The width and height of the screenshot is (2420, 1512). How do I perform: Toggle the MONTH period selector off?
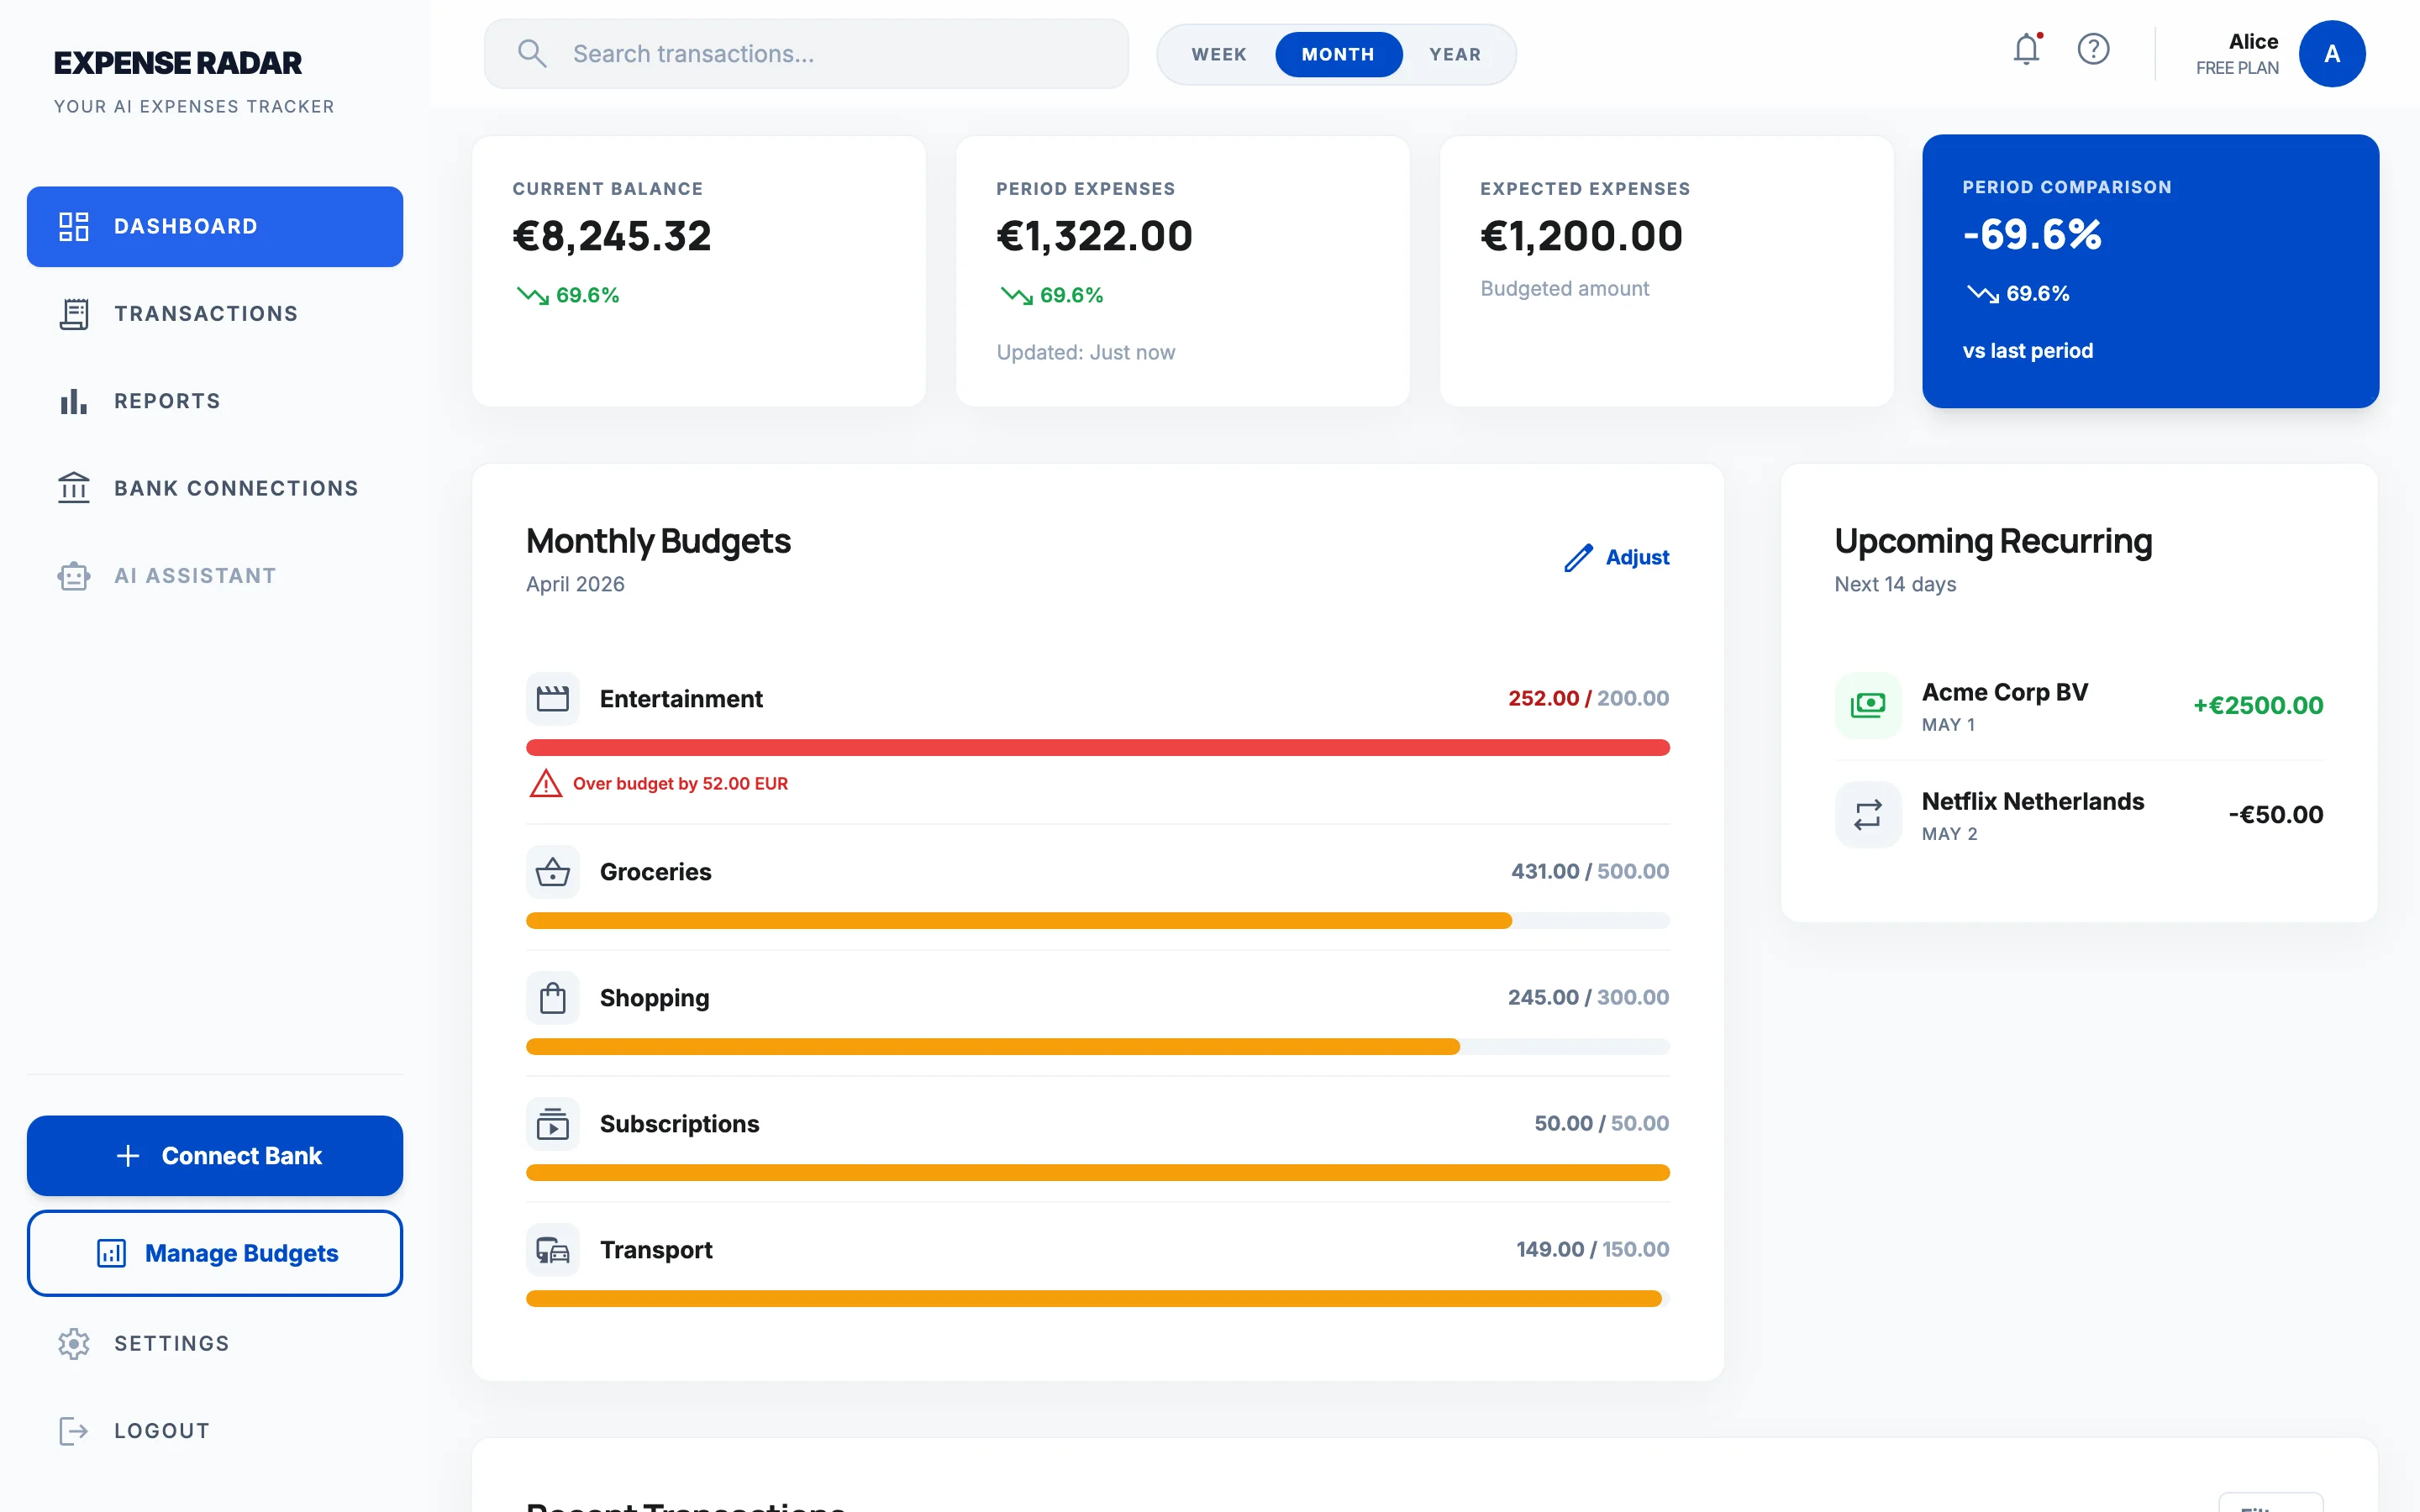(1339, 54)
